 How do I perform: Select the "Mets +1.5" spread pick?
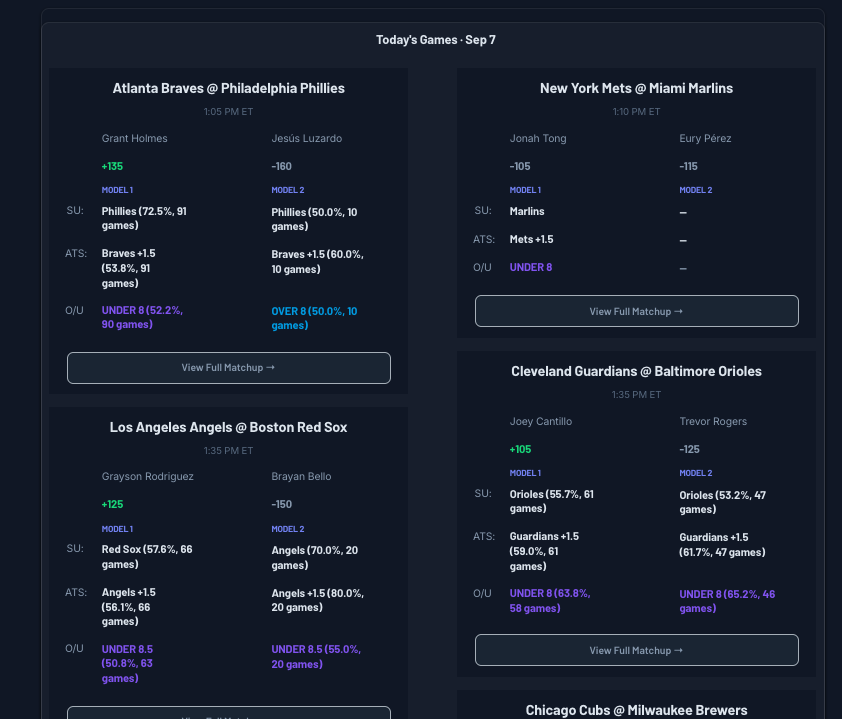[x=531, y=239]
